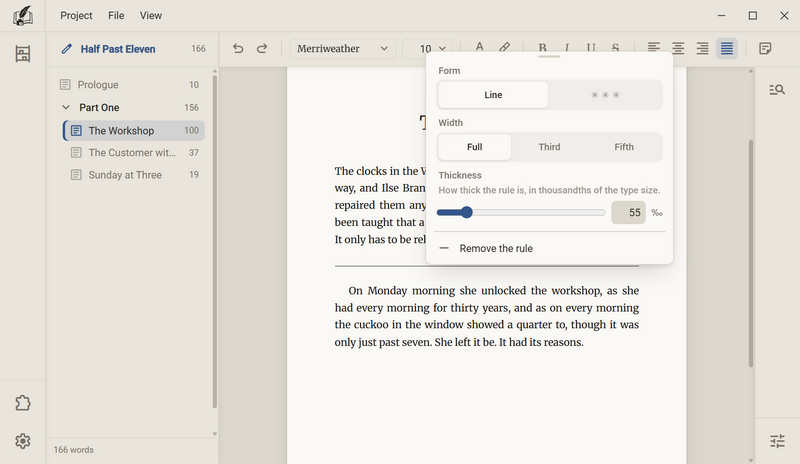Click the redo arrow in toolbar
The height and width of the screenshot is (464, 800).
[x=262, y=48]
